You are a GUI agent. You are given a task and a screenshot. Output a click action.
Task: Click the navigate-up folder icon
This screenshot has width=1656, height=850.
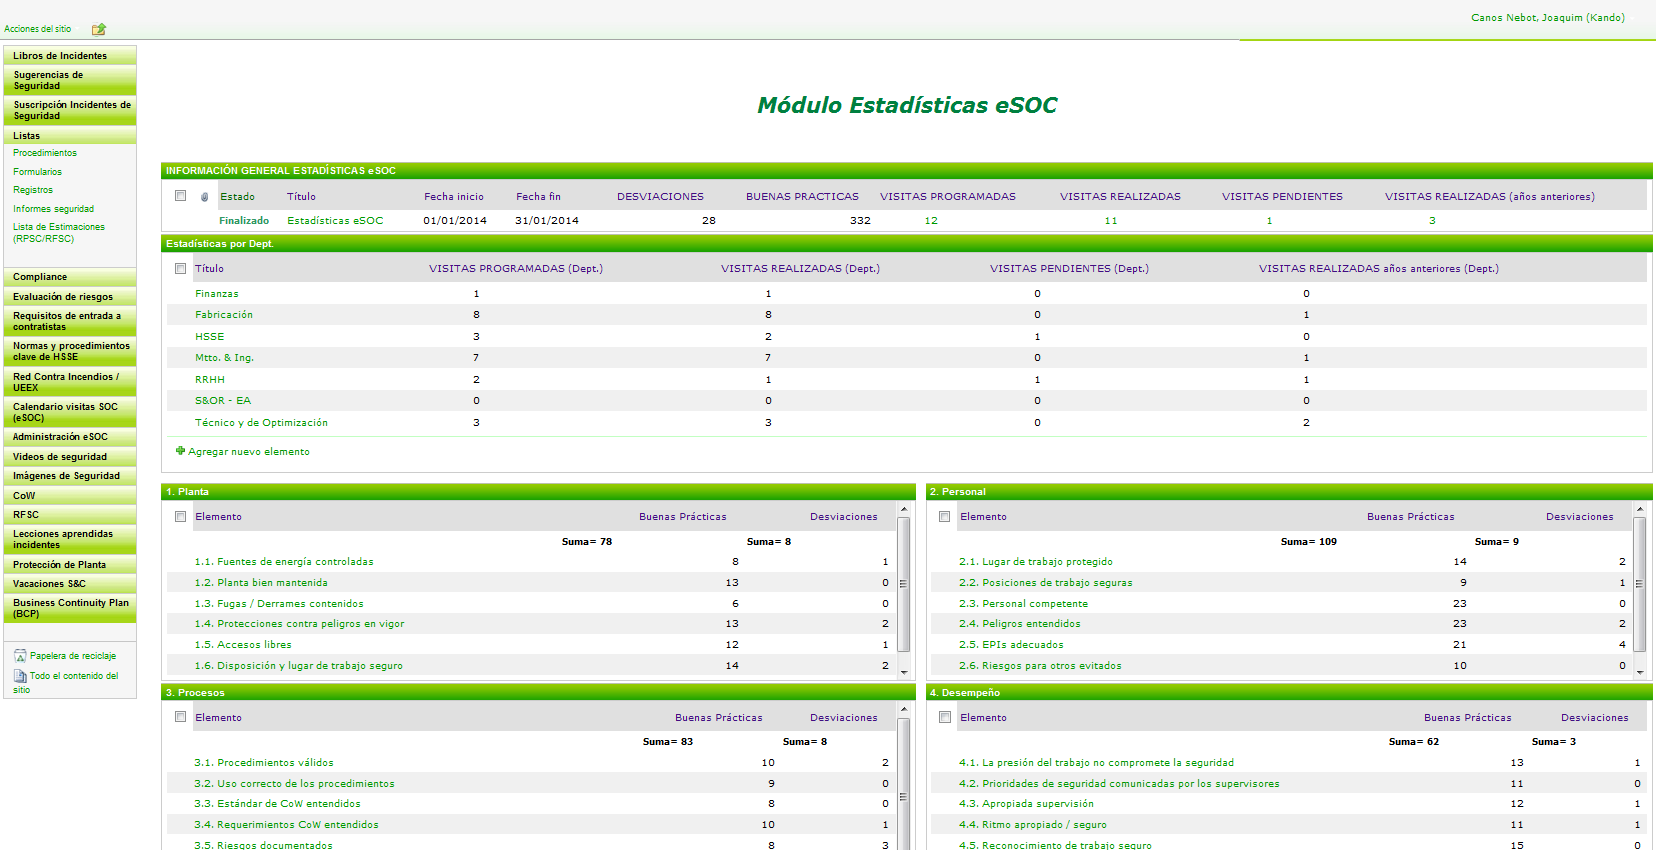98,29
